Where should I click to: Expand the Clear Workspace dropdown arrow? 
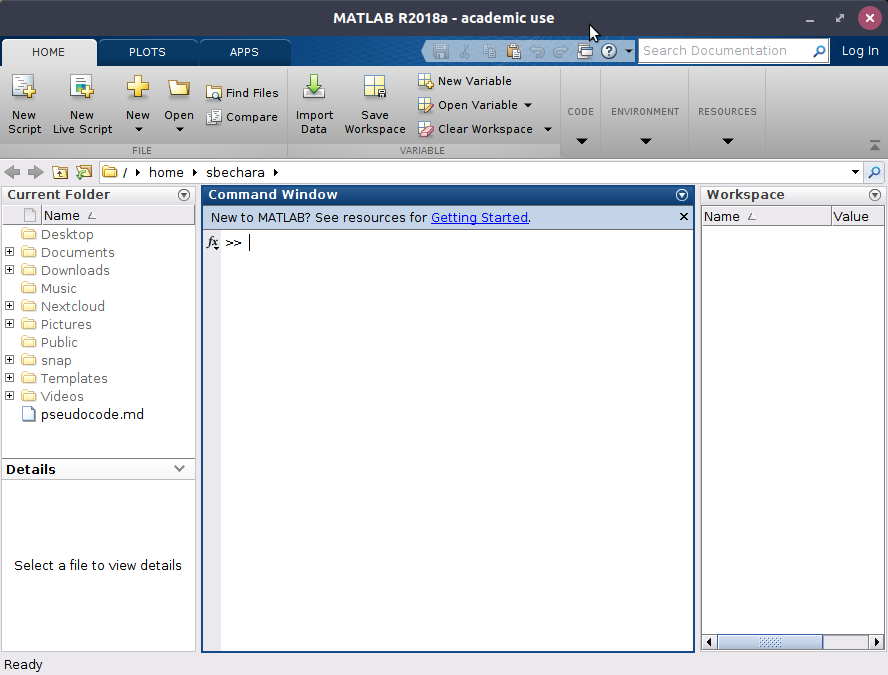click(548, 129)
